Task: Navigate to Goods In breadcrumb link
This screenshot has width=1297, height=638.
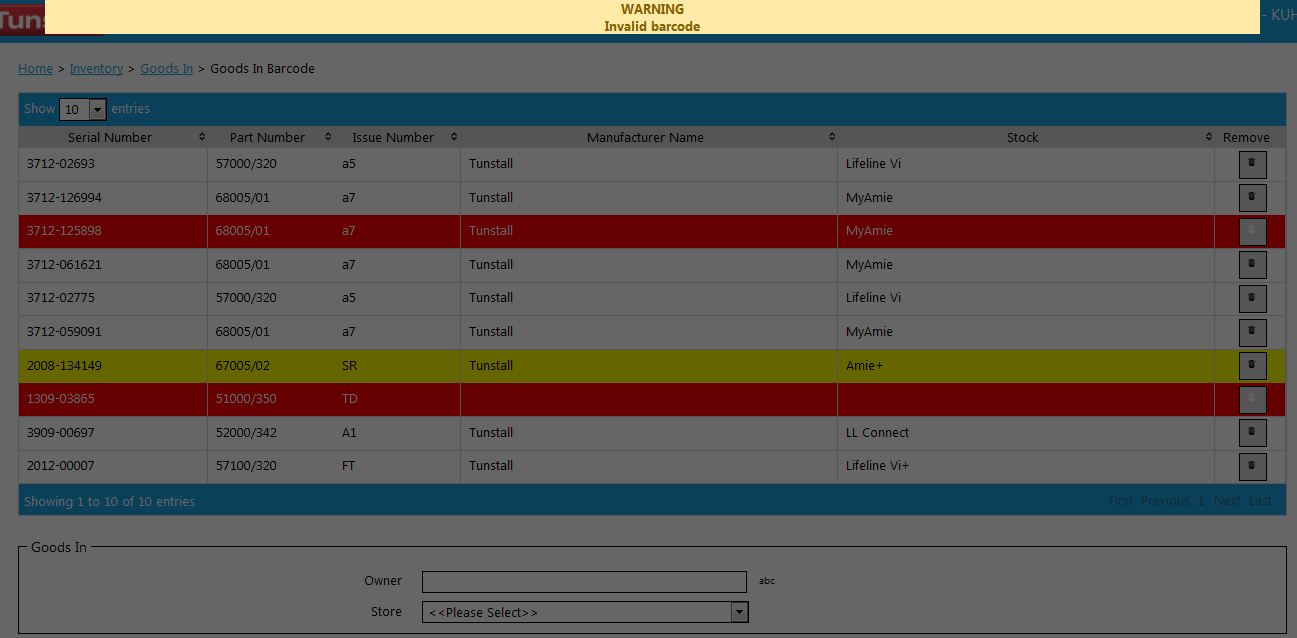Action: [166, 69]
